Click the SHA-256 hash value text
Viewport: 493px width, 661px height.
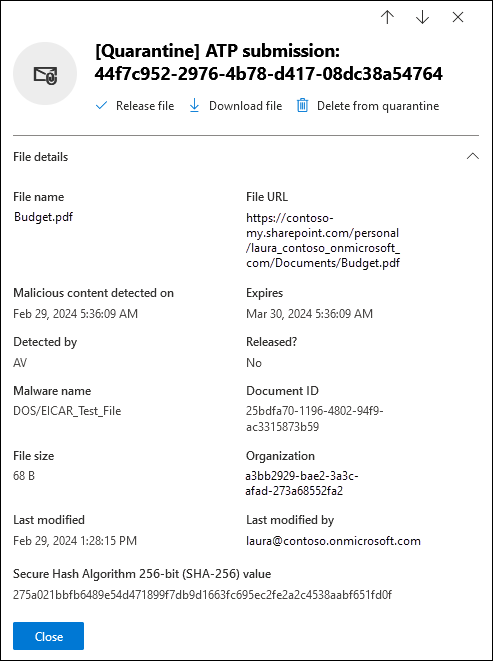click(x=202, y=595)
